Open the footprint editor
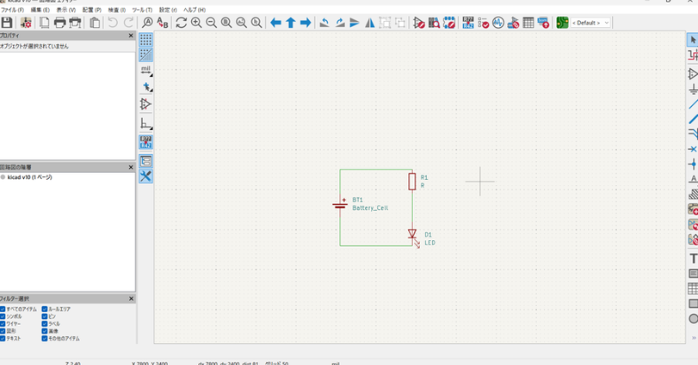 pos(449,22)
